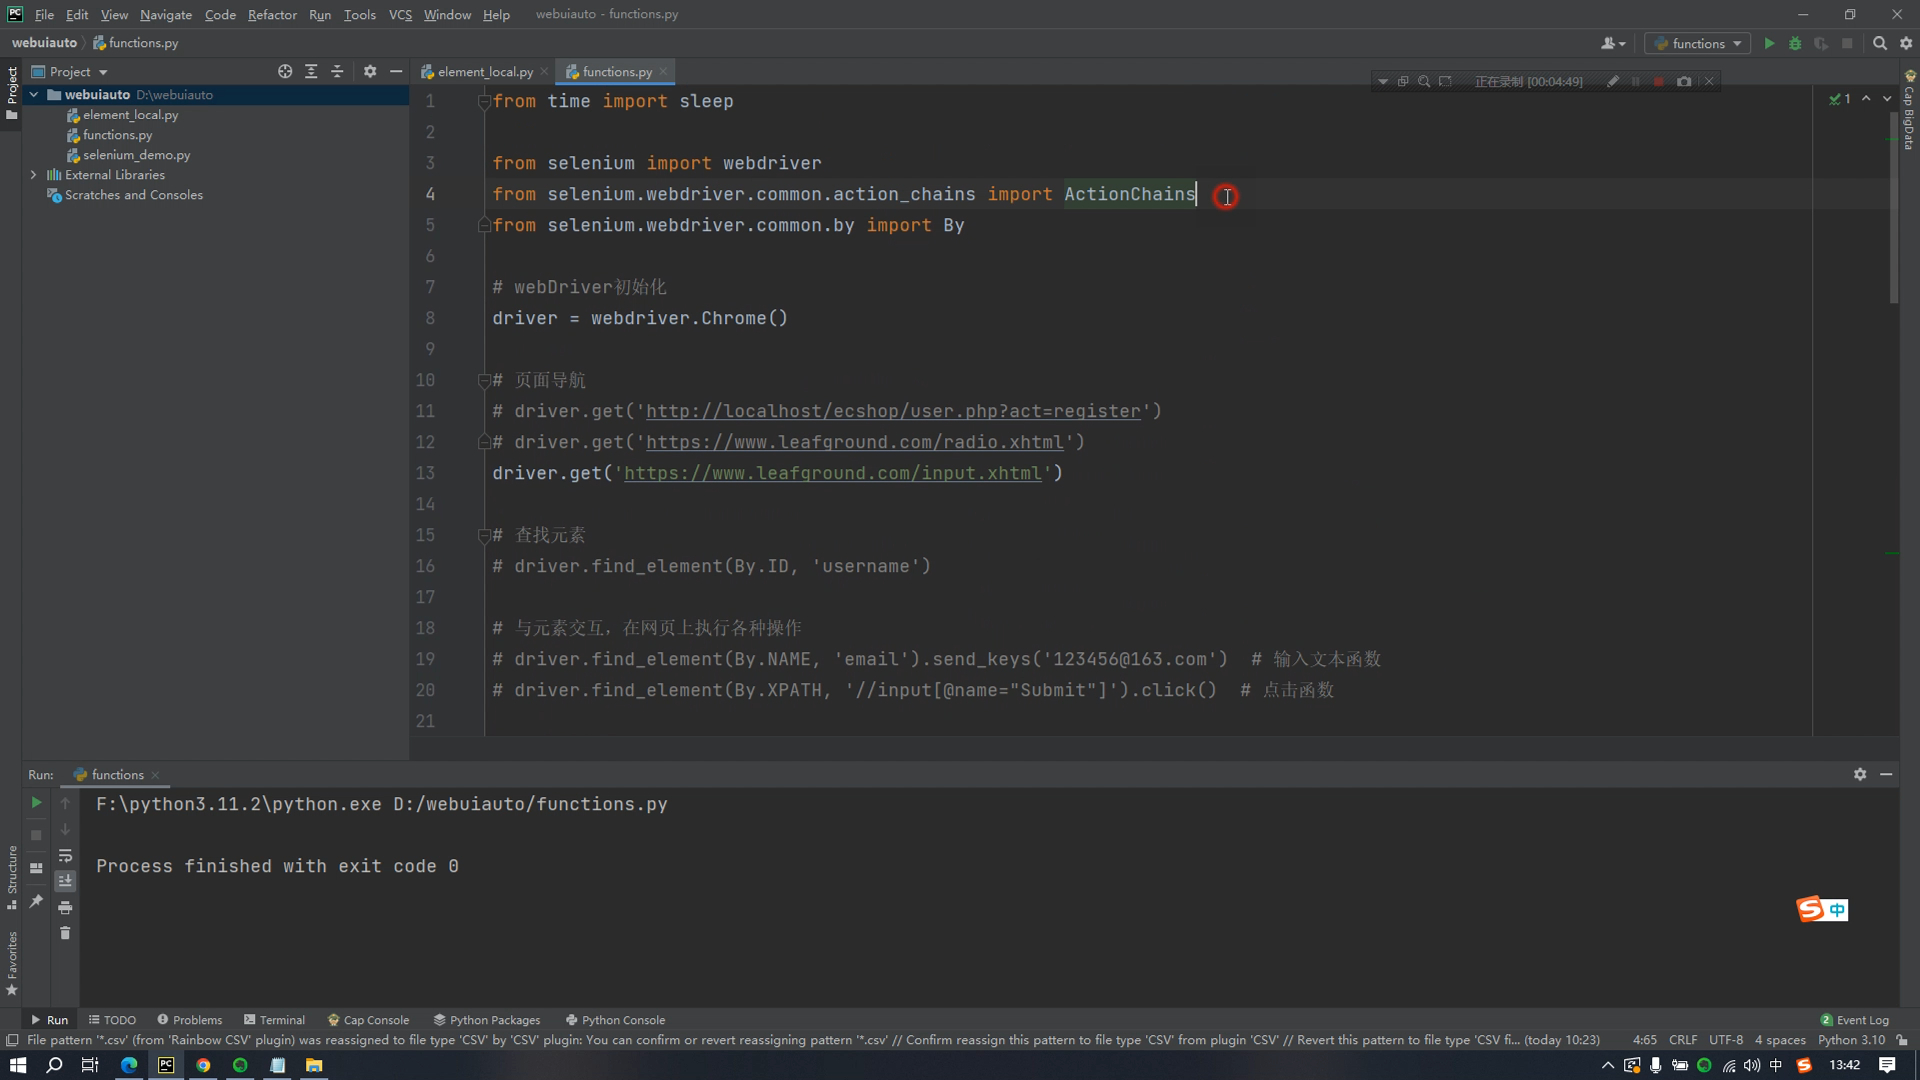Screen dimensions: 1920x1080
Task: Toggle fold marker at line 10 comment
Action: [484, 380]
